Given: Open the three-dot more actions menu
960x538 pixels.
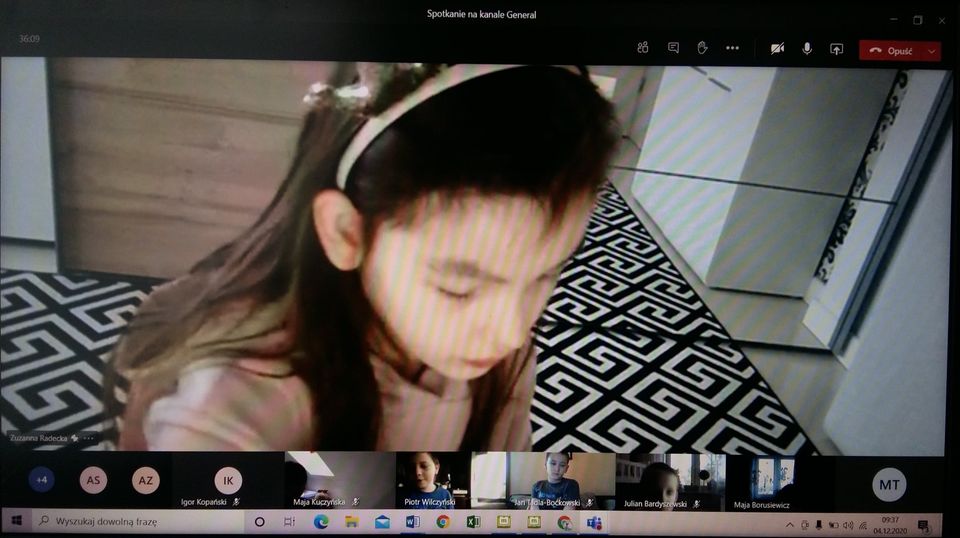Looking at the screenshot, I should point(732,48).
